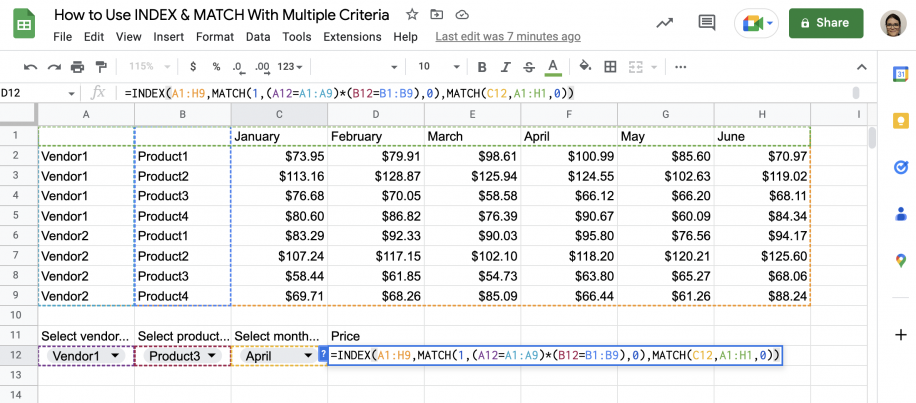
Task: Open Contacts side panel
Action: click(x=900, y=214)
